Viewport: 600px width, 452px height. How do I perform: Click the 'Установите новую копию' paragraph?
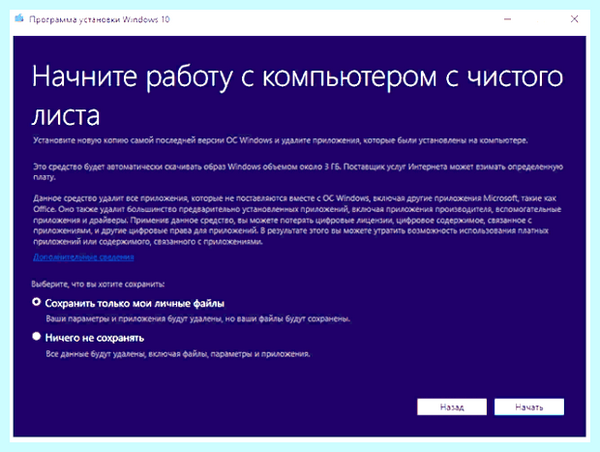[x=280, y=140]
